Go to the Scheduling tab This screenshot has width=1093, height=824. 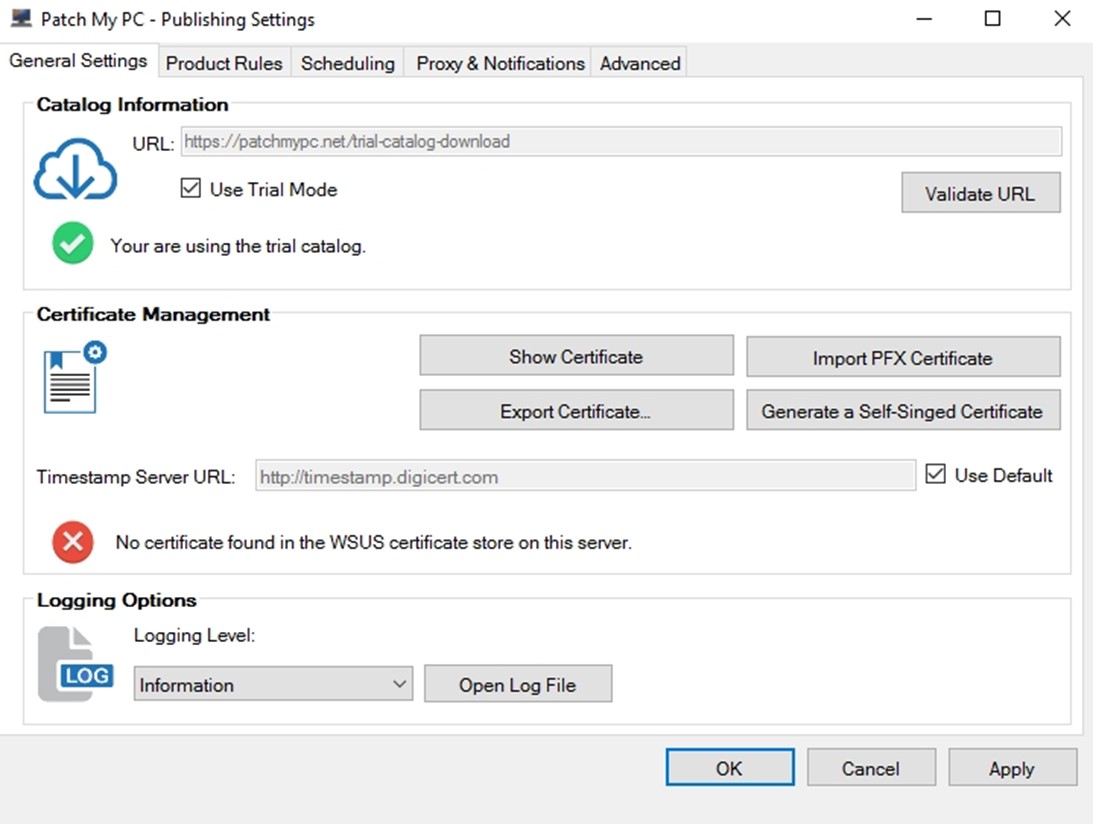pos(348,63)
